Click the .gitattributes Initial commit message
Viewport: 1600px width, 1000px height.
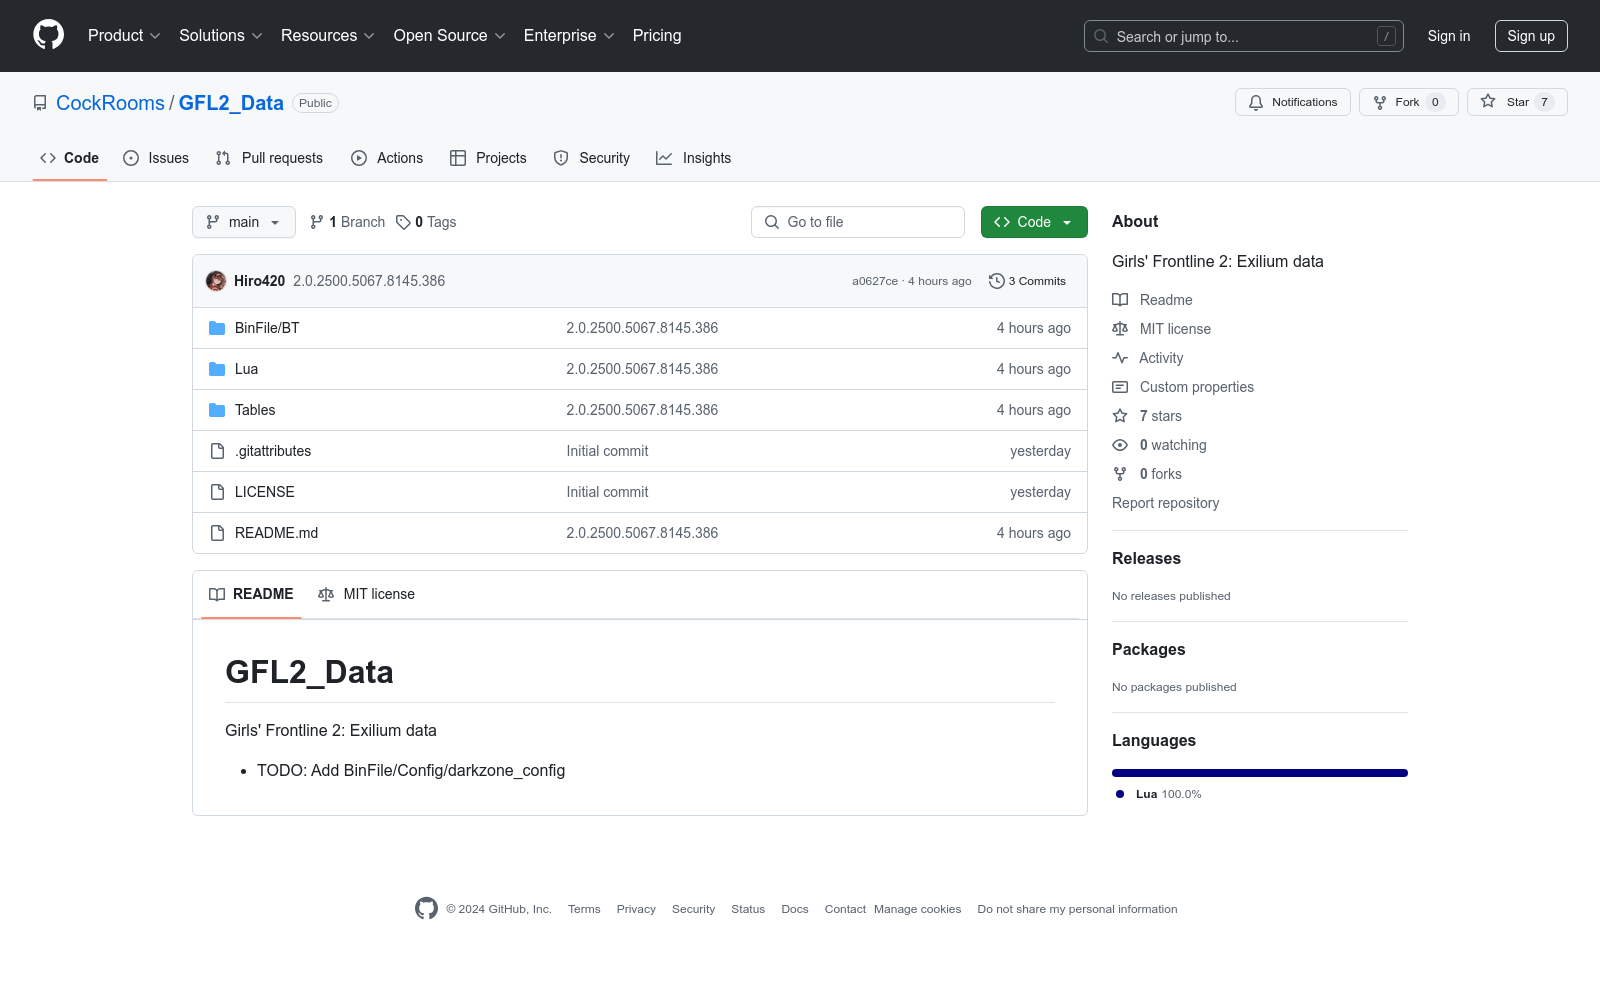tap(607, 451)
